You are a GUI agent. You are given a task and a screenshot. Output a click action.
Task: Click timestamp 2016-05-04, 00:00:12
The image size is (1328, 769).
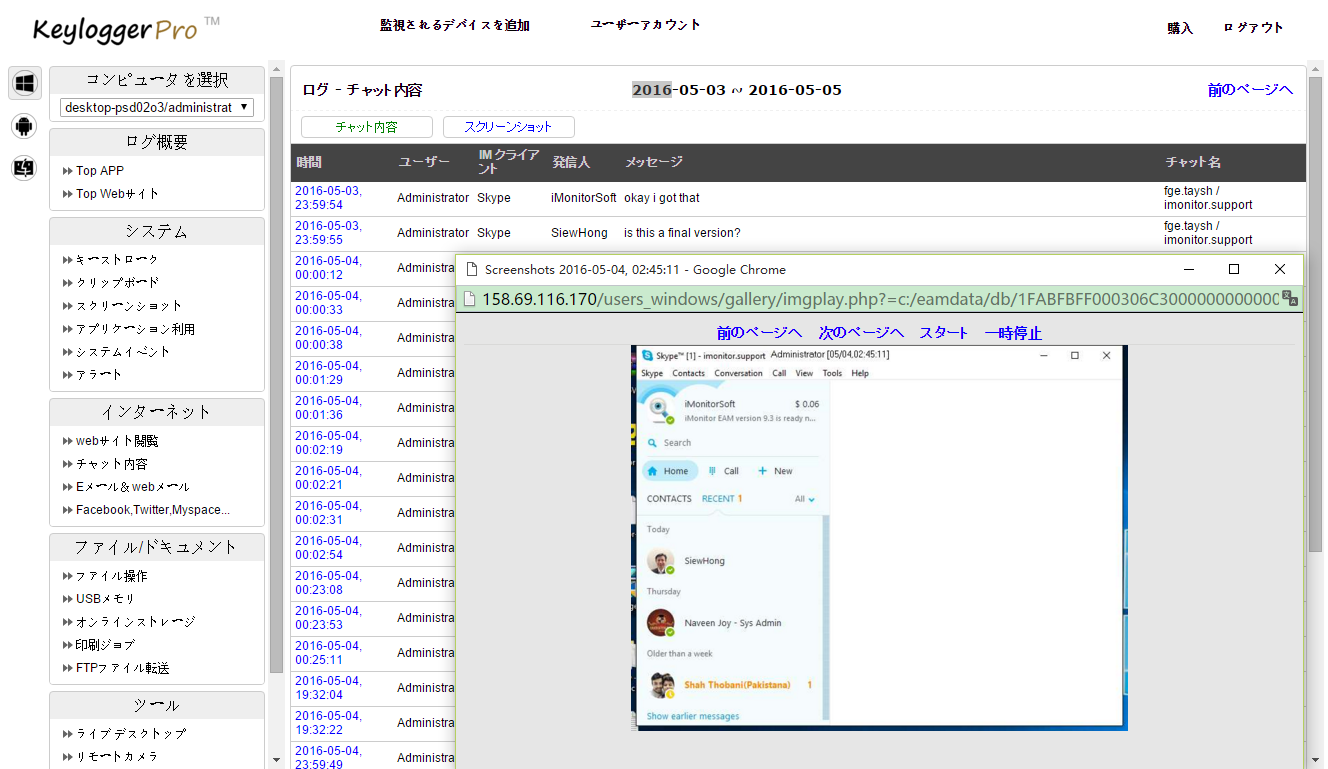[x=328, y=268]
